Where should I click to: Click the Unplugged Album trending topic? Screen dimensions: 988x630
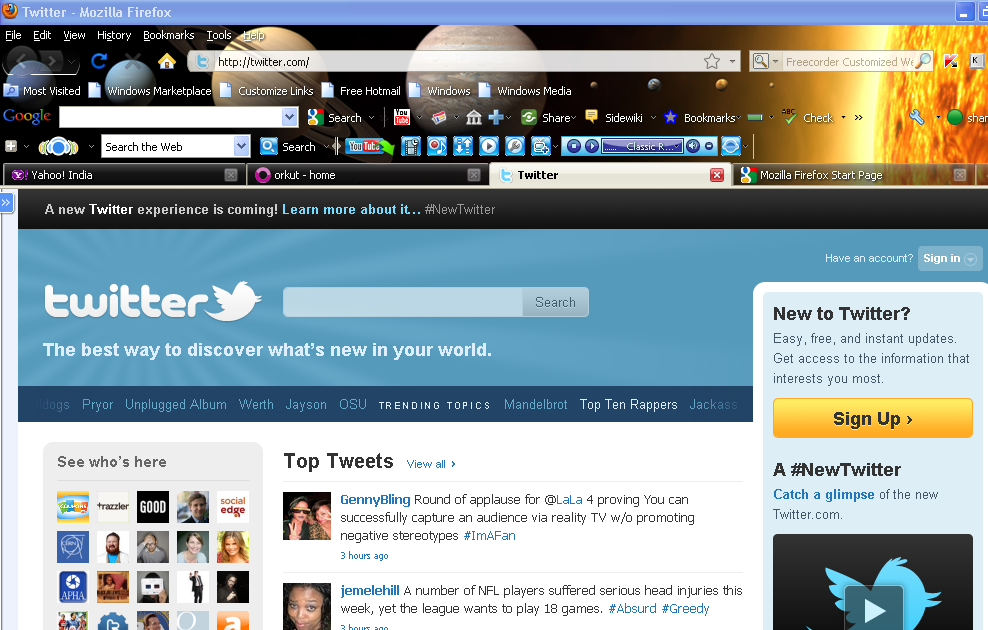pyautogui.click(x=176, y=404)
